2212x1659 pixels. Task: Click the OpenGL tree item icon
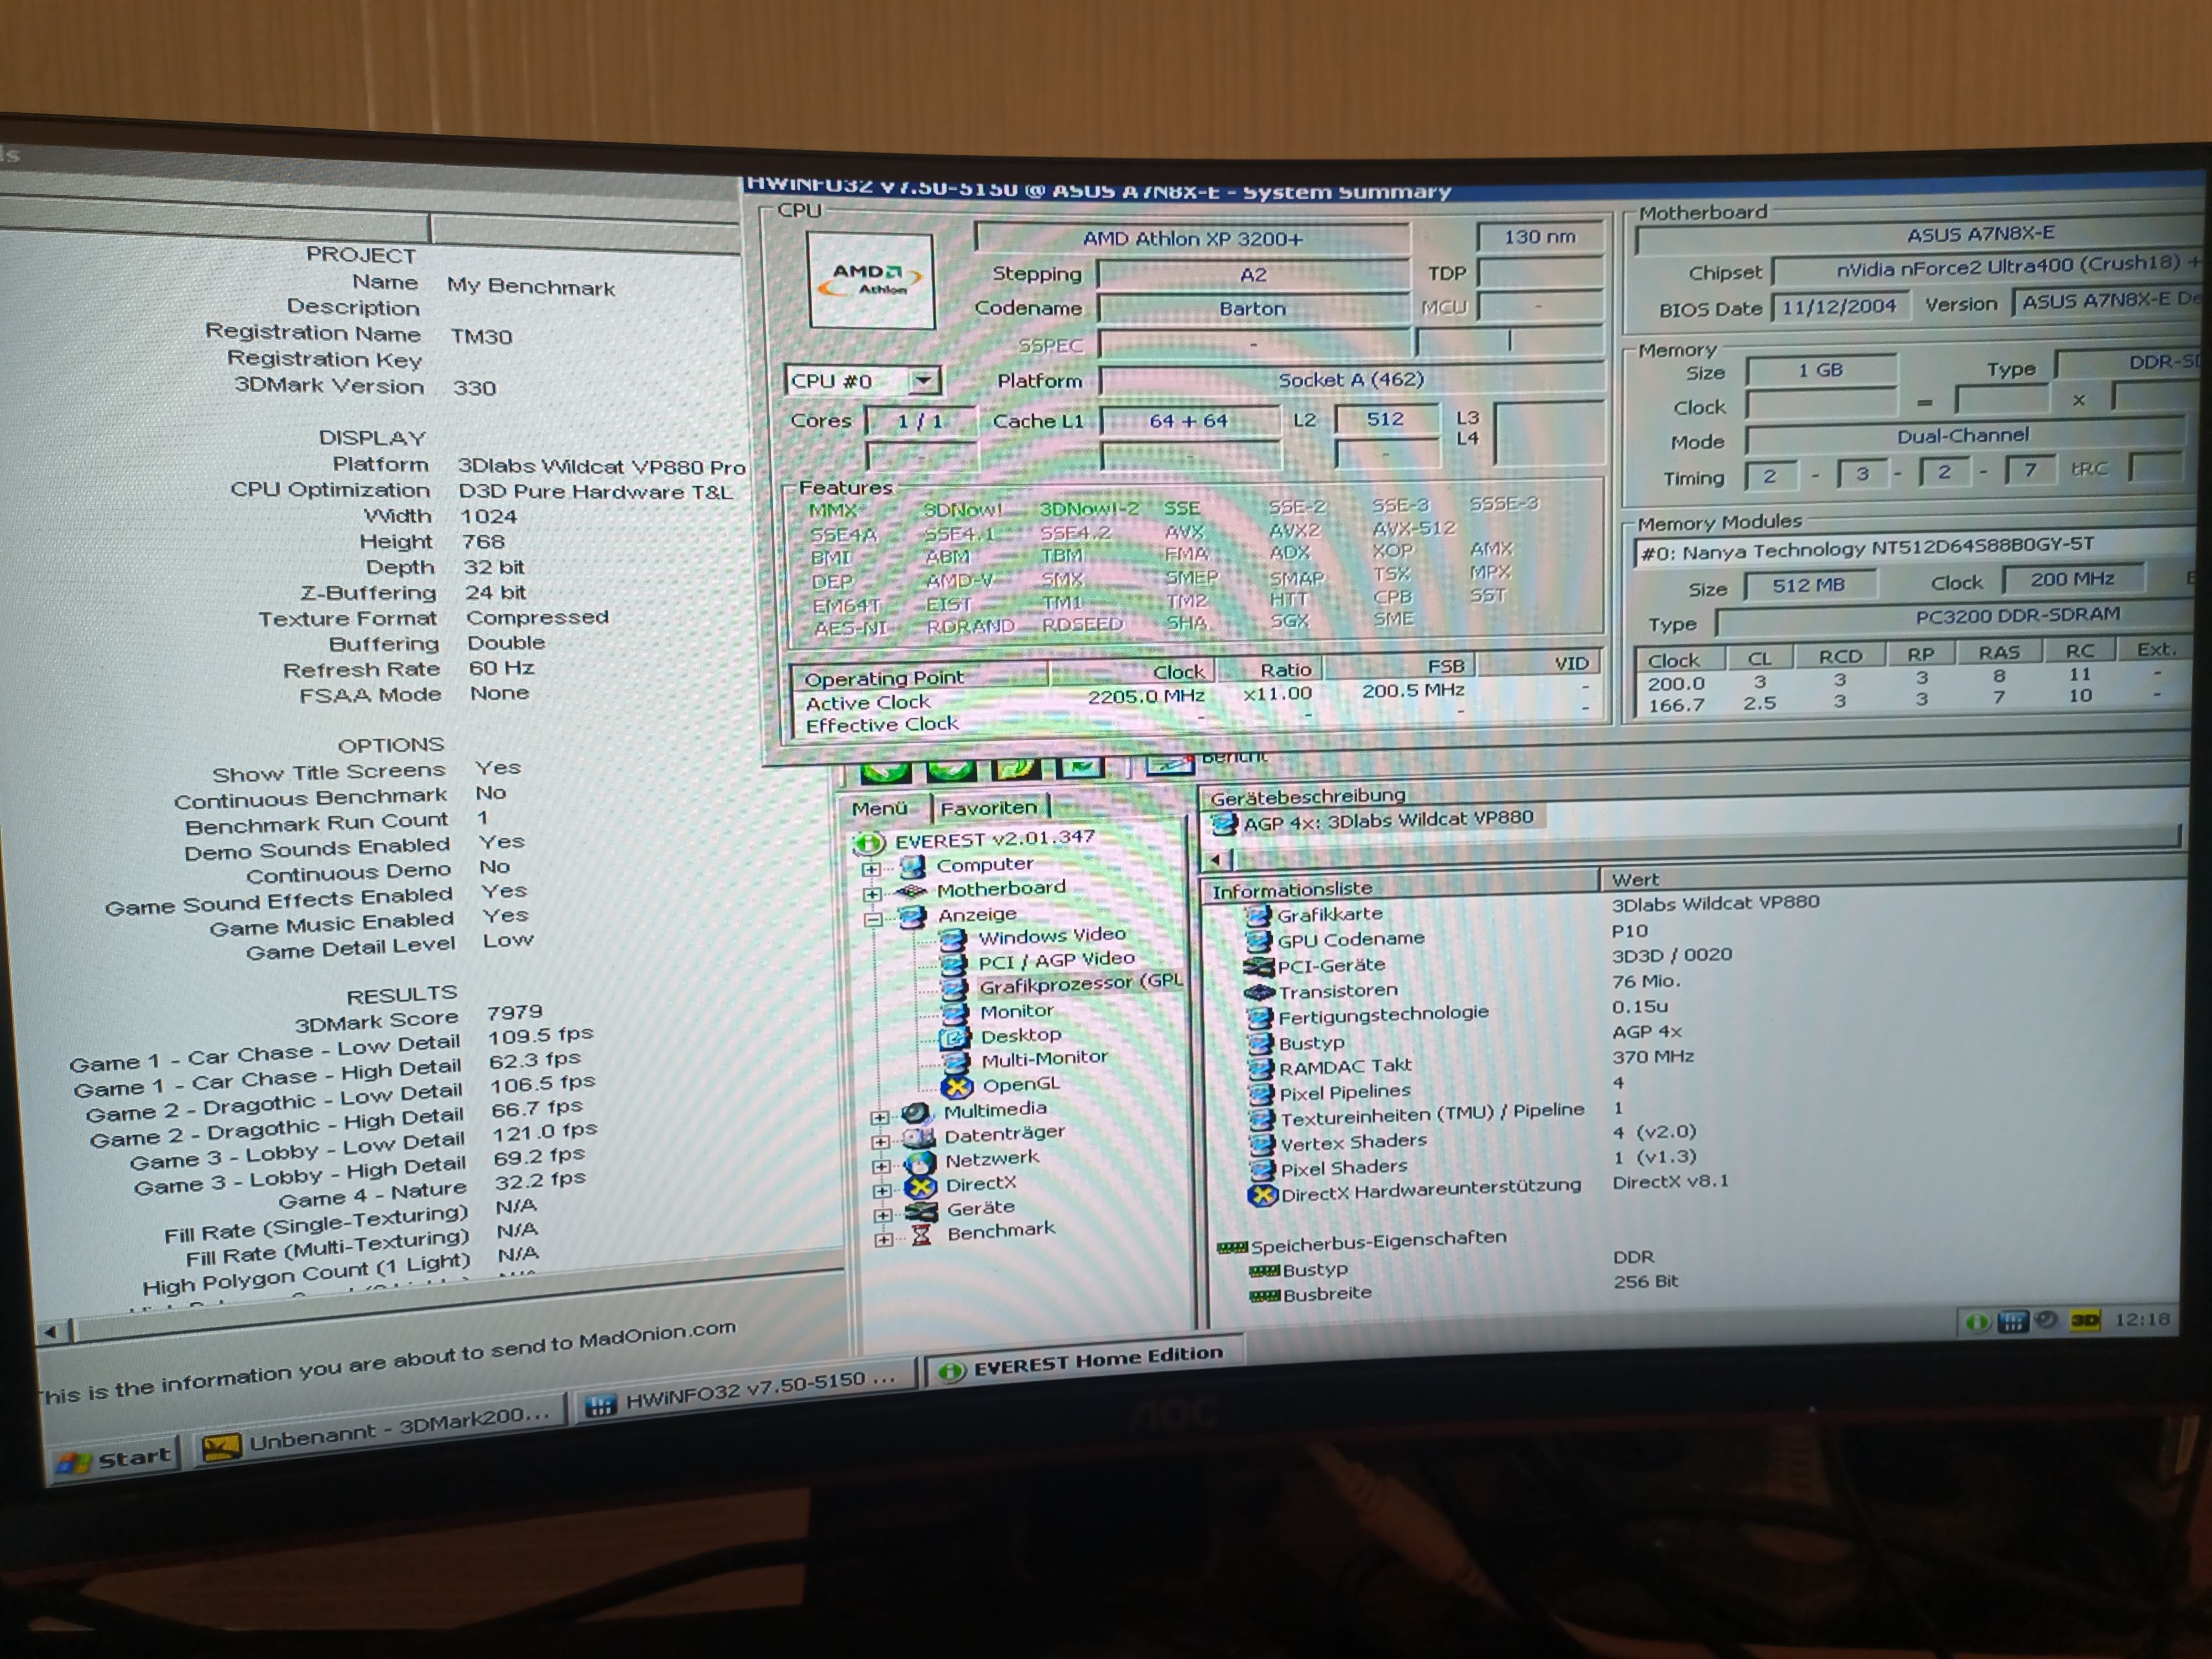pos(957,1086)
